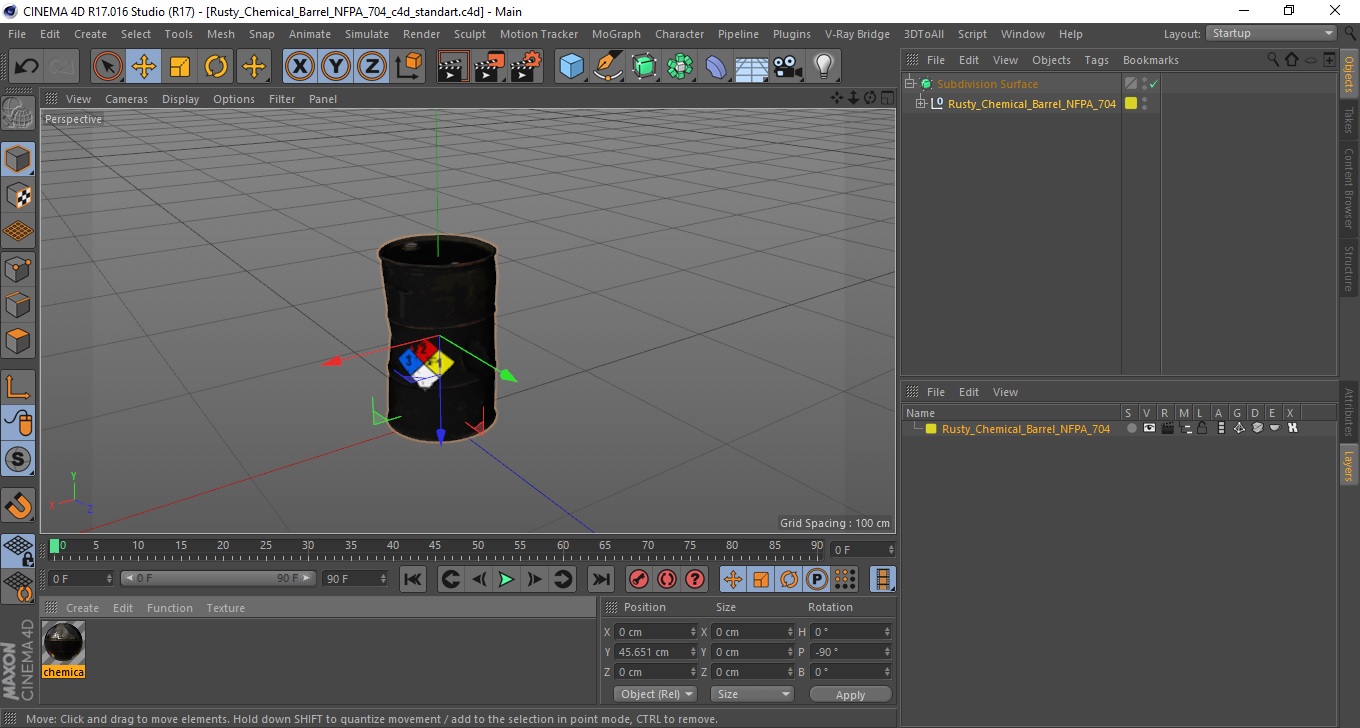This screenshot has height=728, width=1360.
Task: Switch to Points mode
Action: [18, 268]
